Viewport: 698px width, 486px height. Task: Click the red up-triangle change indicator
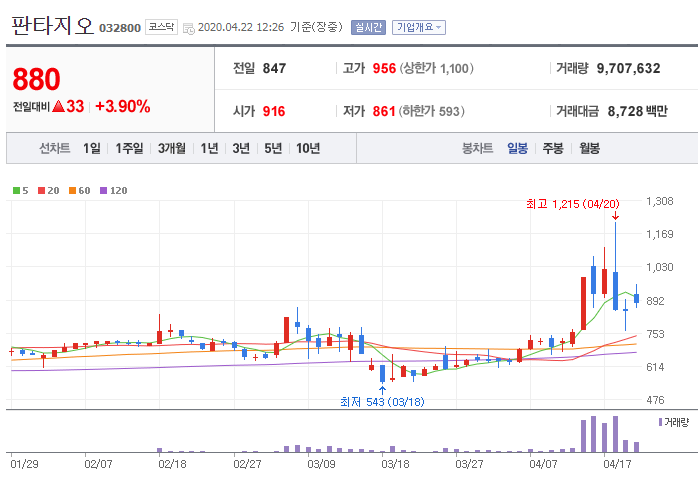tap(59, 106)
